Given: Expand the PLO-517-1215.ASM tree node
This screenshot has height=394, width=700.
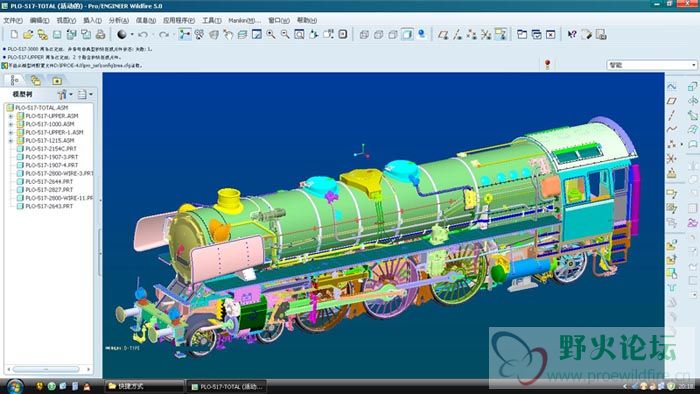Looking at the screenshot, I should coord(11,141).
